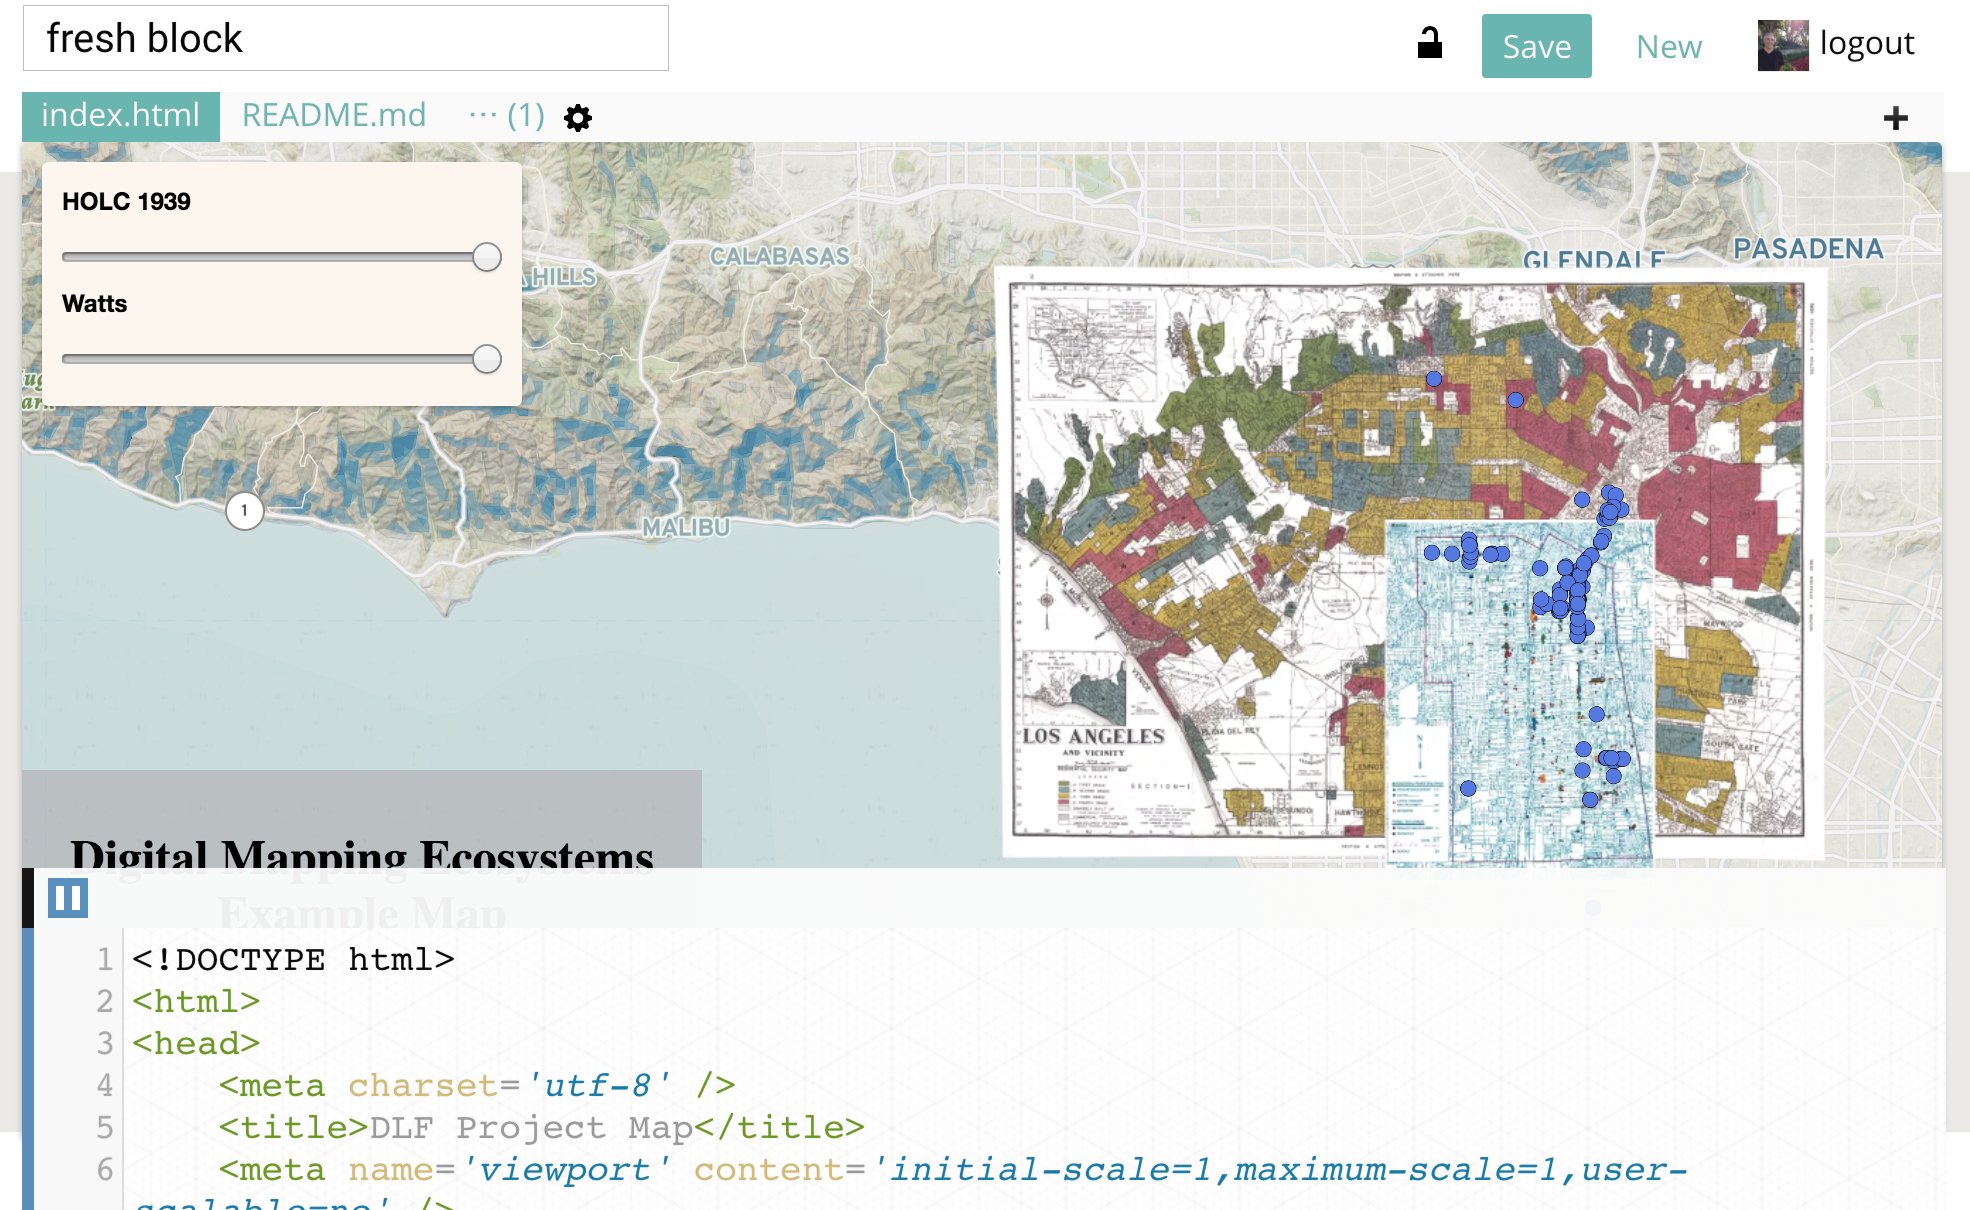
Task: Click code line 5 title tag
Action: point(540,1128)
